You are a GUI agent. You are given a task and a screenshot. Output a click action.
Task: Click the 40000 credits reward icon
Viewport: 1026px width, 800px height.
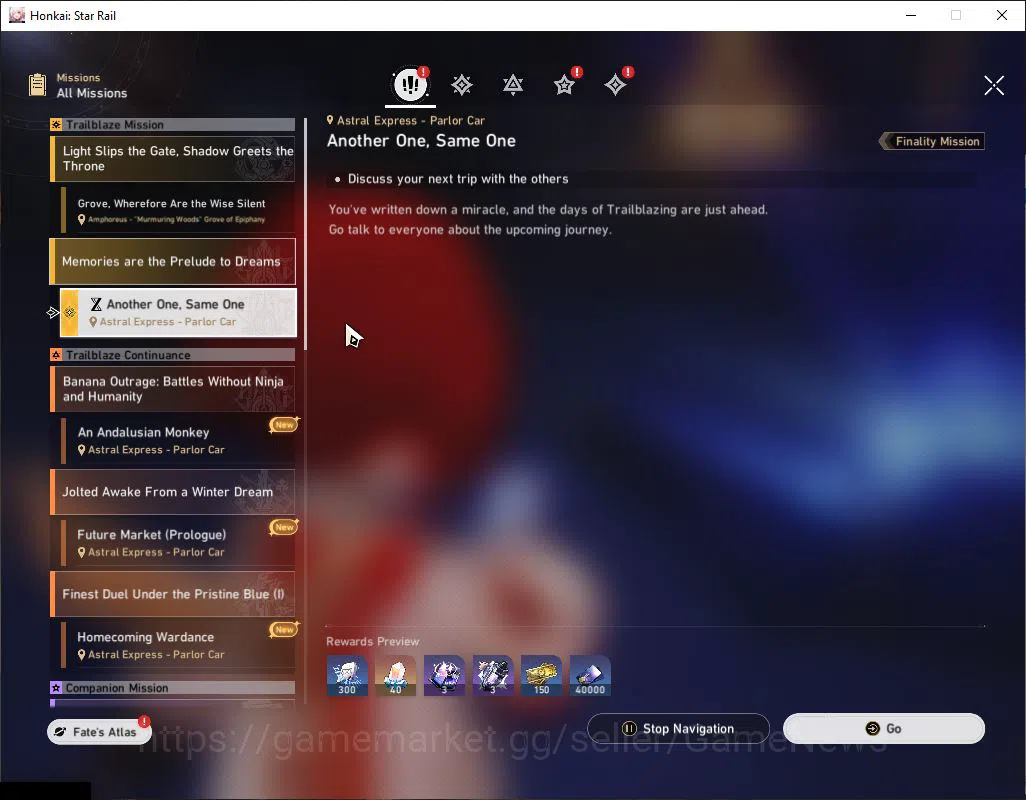pyautogui.click(x=590, y=675)
